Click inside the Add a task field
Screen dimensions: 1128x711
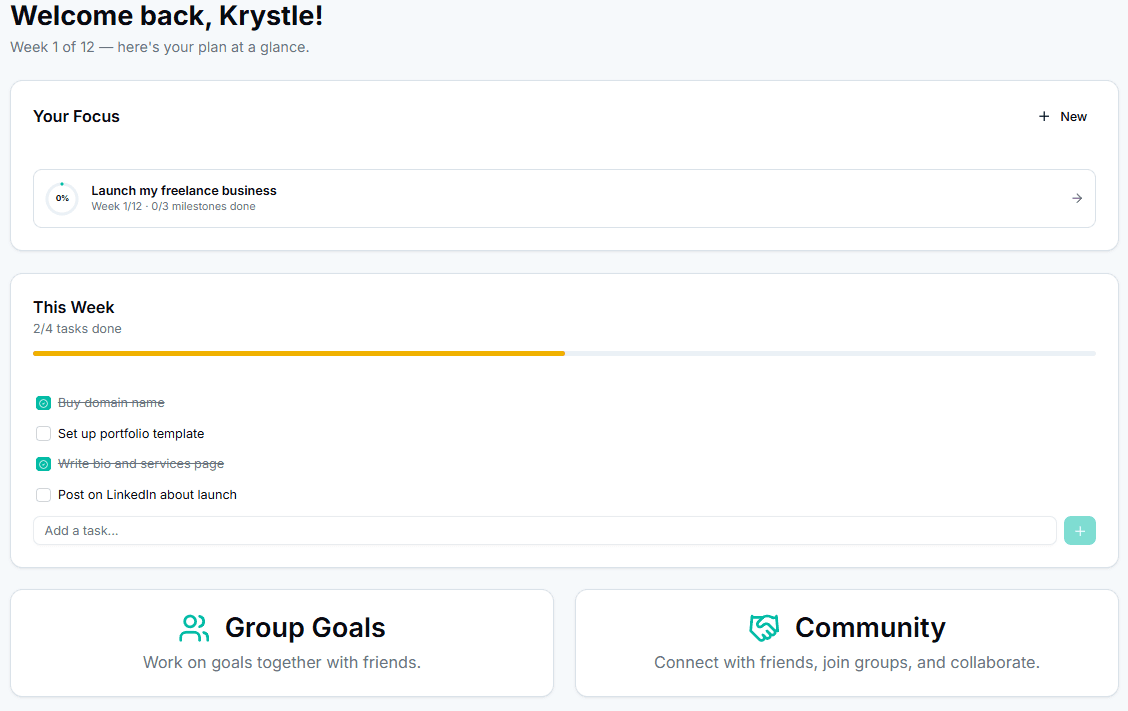[x=400, y=530]
